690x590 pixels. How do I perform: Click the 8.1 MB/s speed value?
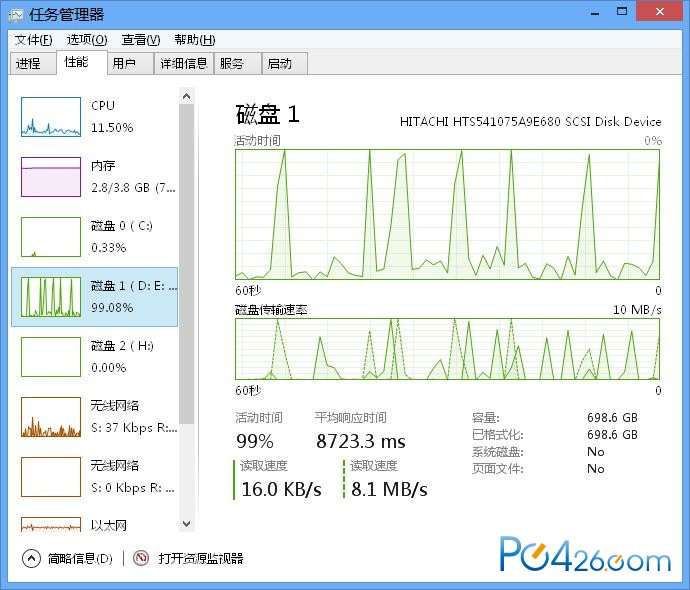pos(389,489)
